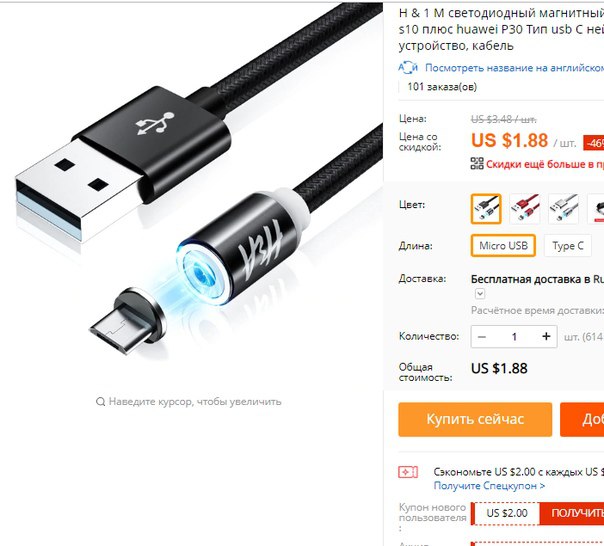Click the orange add-to-cart button
The height and width of the screenshot is (546, 604).
coord(582,419)
